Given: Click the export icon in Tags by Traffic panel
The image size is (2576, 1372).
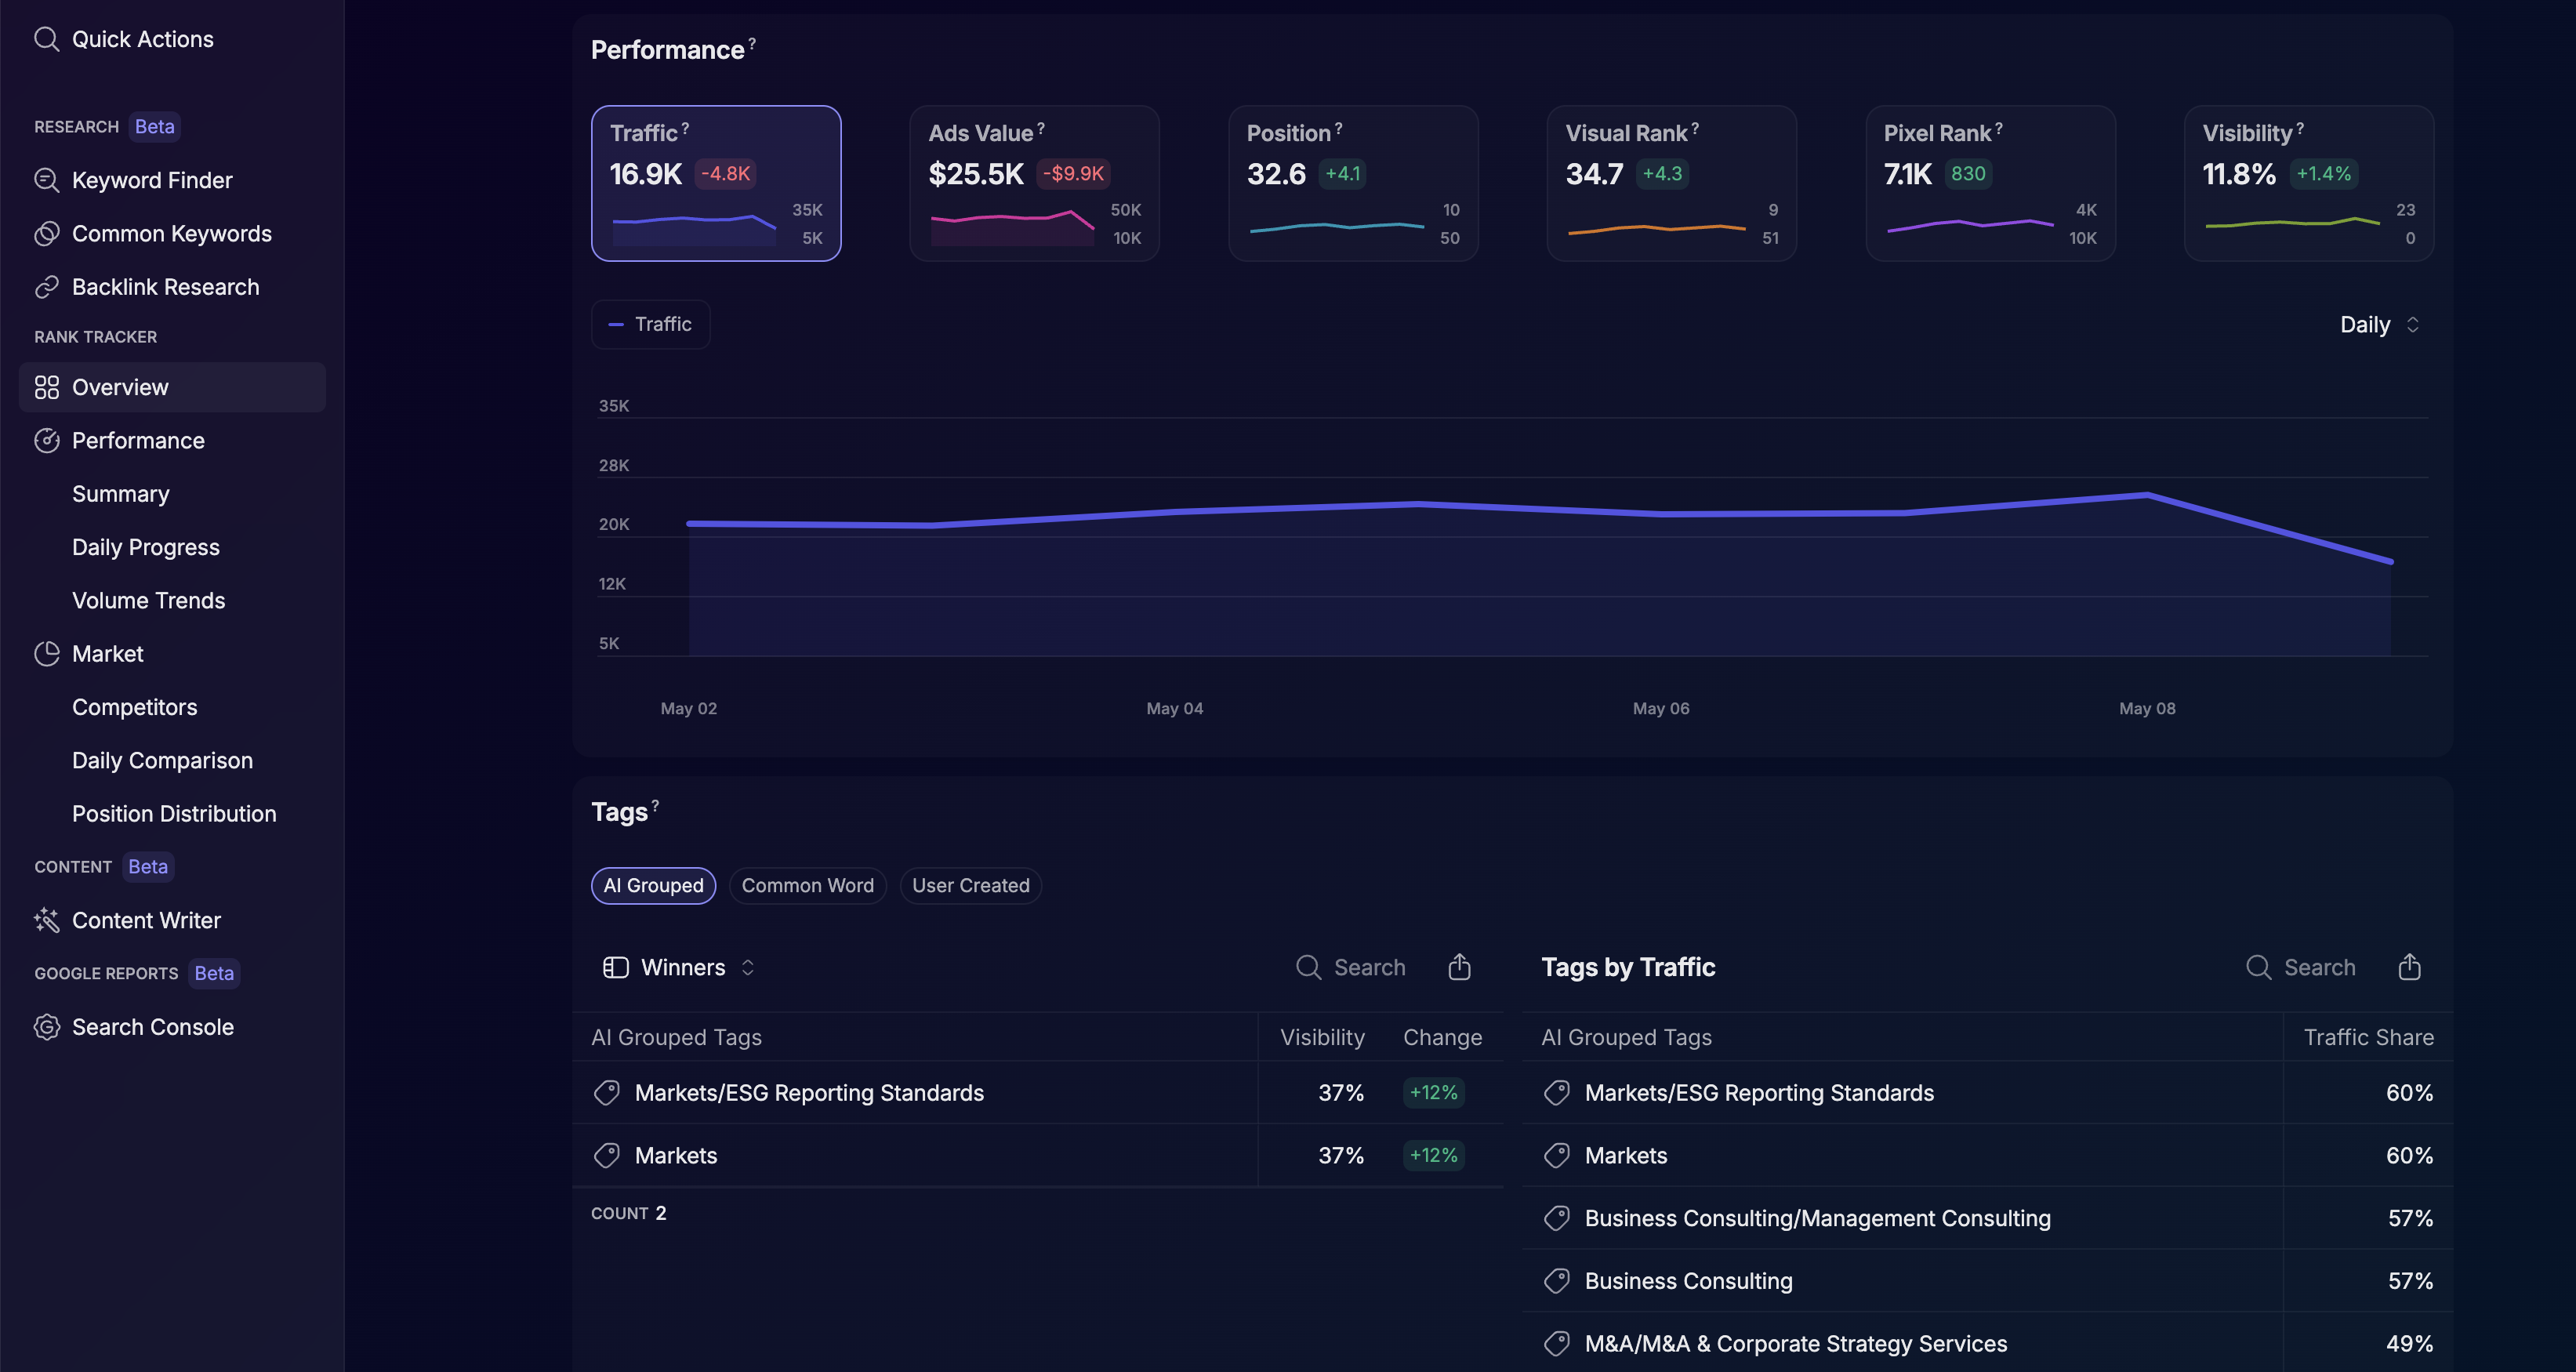Looking at the screenshot, I should (x=2410, y=967).
